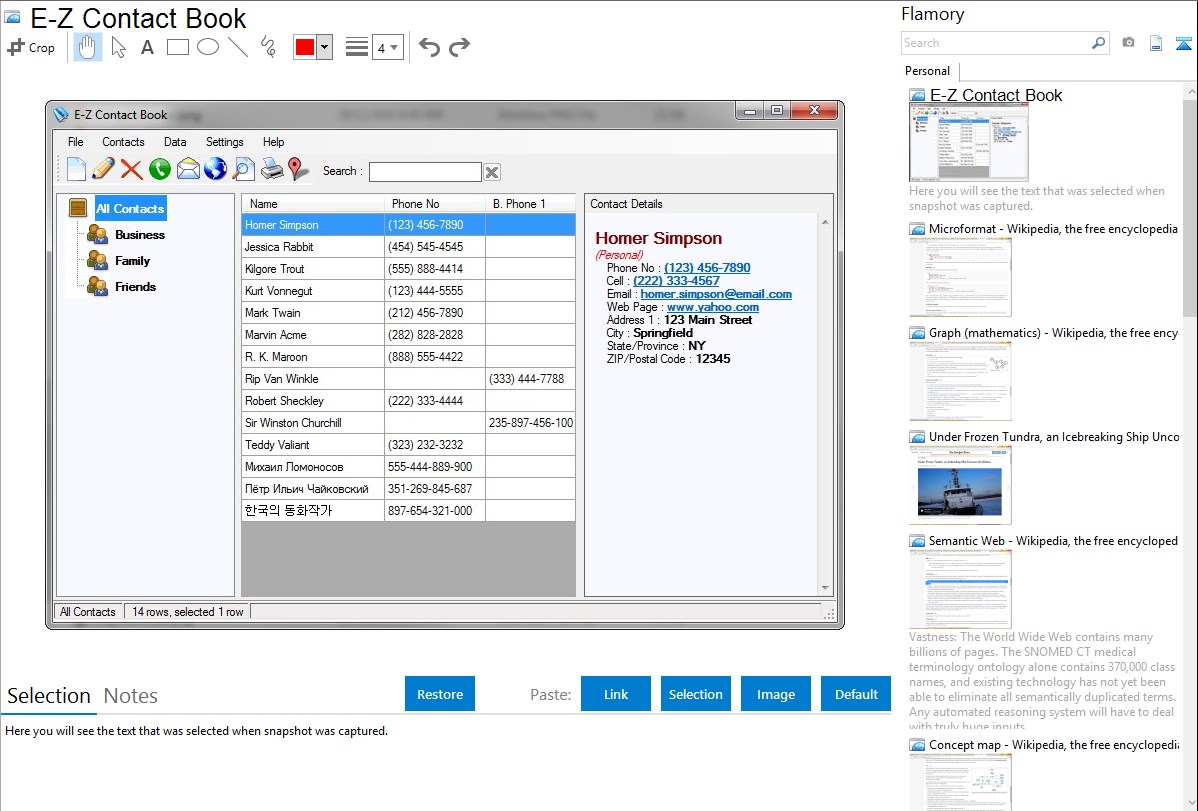This screenshot has height=811, width=1198.
Task: Sort by the Phone No column header
Action: [x=435, y=204]
